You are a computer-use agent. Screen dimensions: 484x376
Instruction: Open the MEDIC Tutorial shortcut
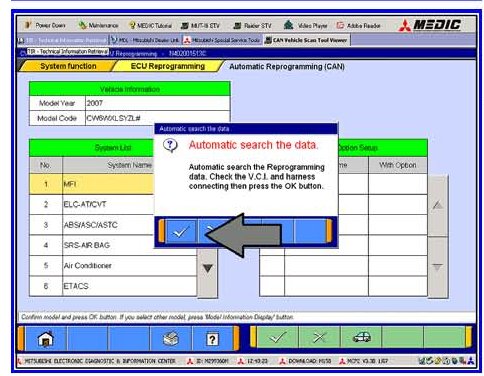tap(150, 25)
